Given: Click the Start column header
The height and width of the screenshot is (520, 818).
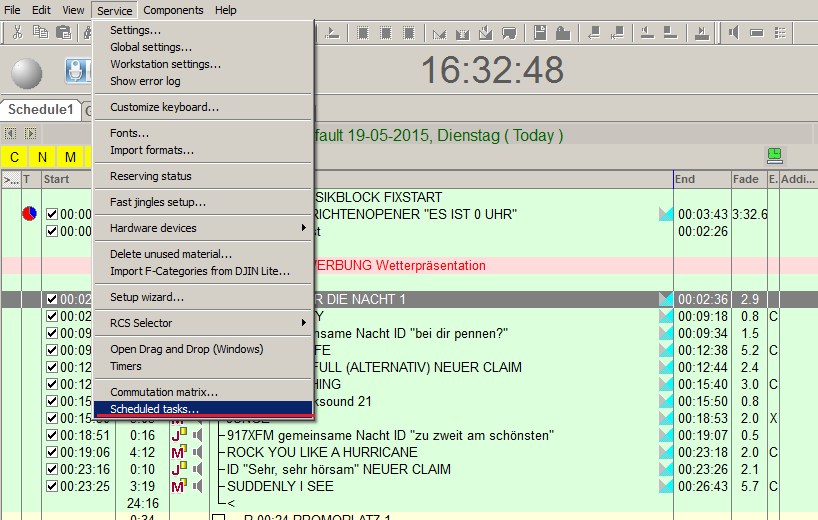Looking at the screenshot, I should click(67, 179).
